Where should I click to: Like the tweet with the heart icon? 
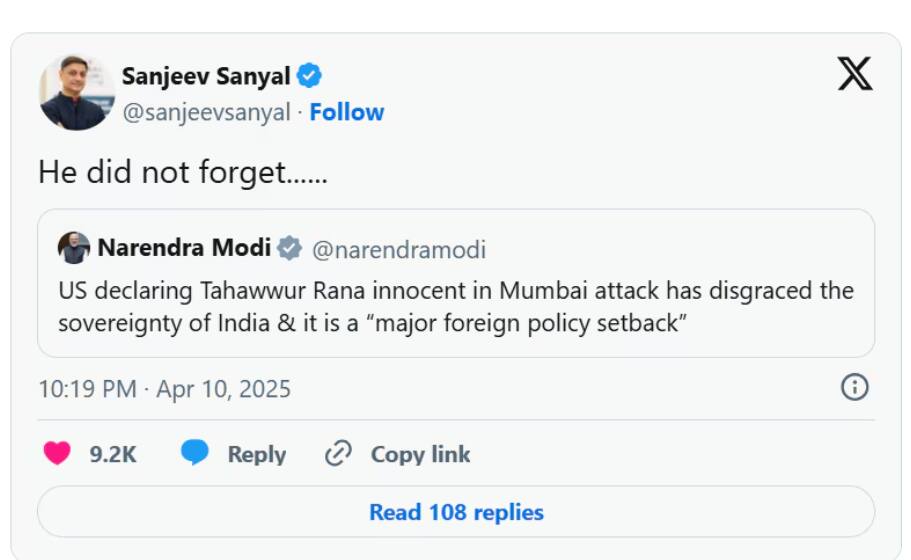[x=57, y=453]
